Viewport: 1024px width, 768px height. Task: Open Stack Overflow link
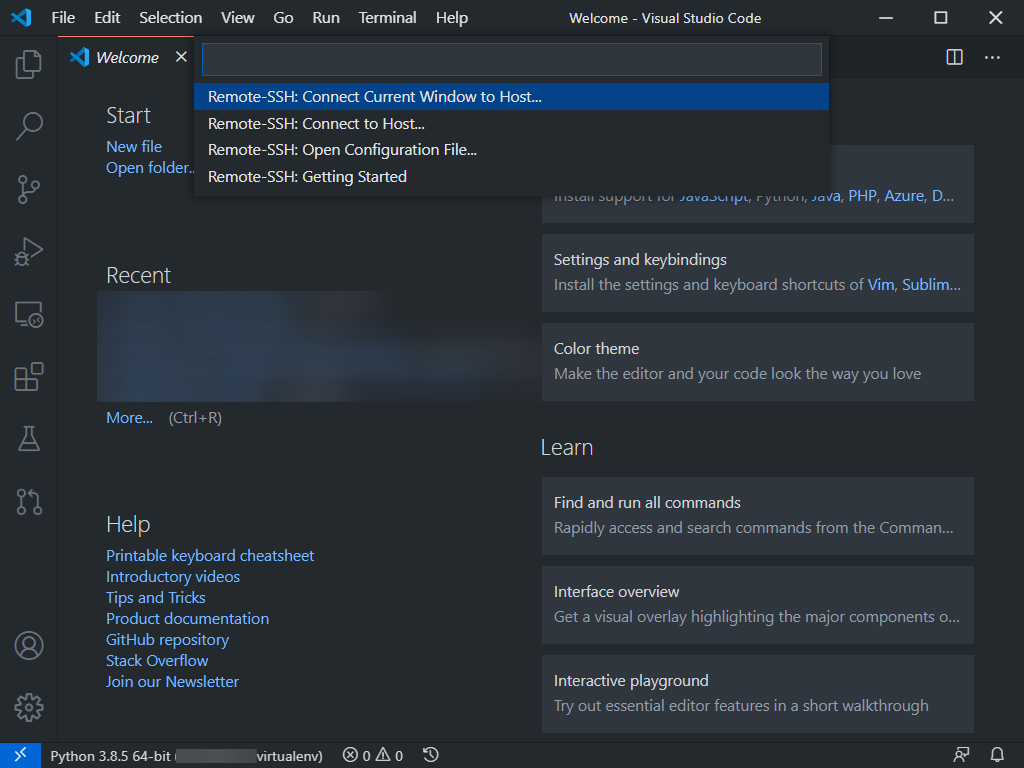point(157,660)
